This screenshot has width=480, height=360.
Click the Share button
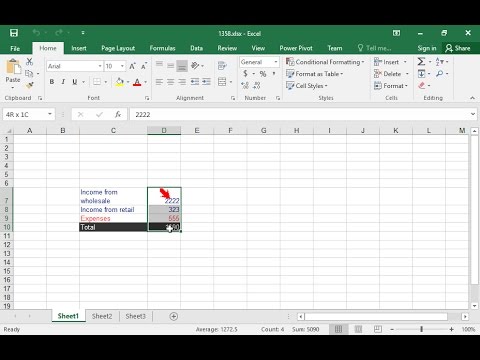click(x=458, y=48)
